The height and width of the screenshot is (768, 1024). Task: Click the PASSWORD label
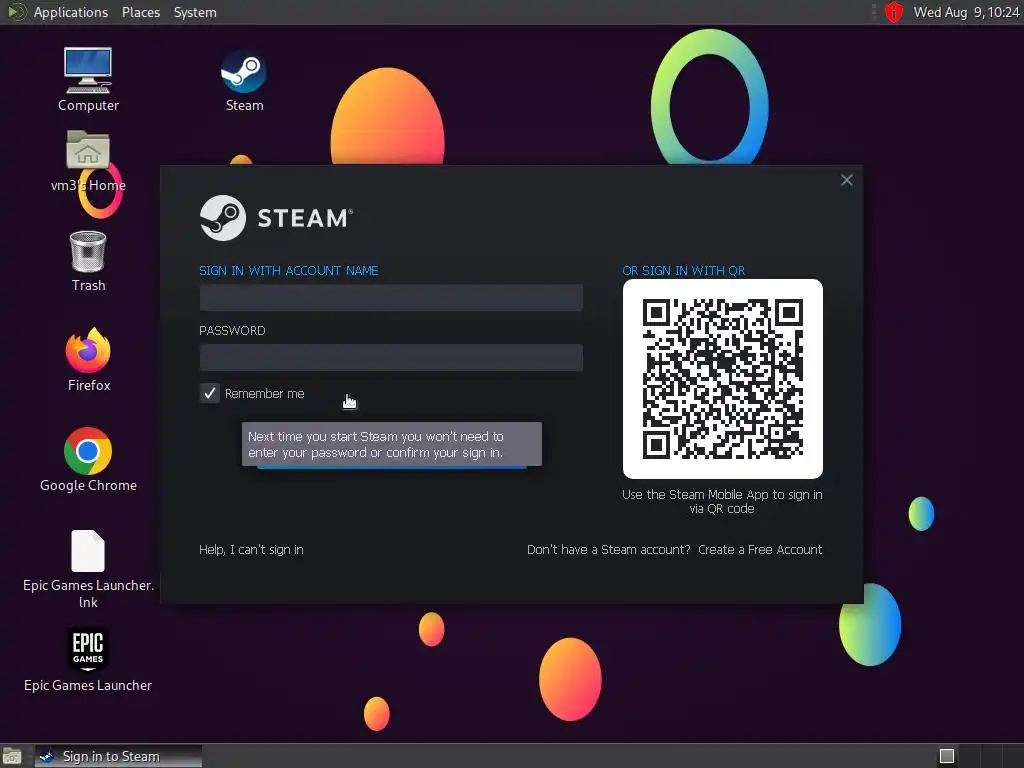232,330
